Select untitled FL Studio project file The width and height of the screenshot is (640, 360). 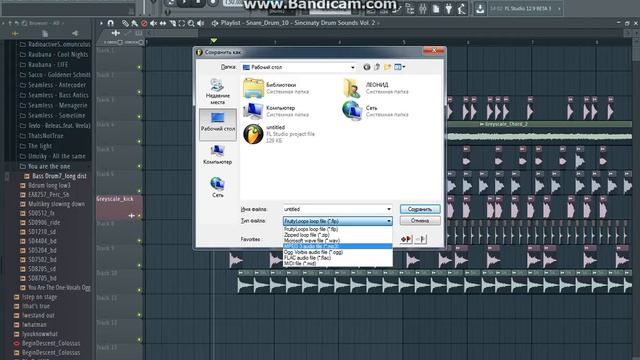279,134
